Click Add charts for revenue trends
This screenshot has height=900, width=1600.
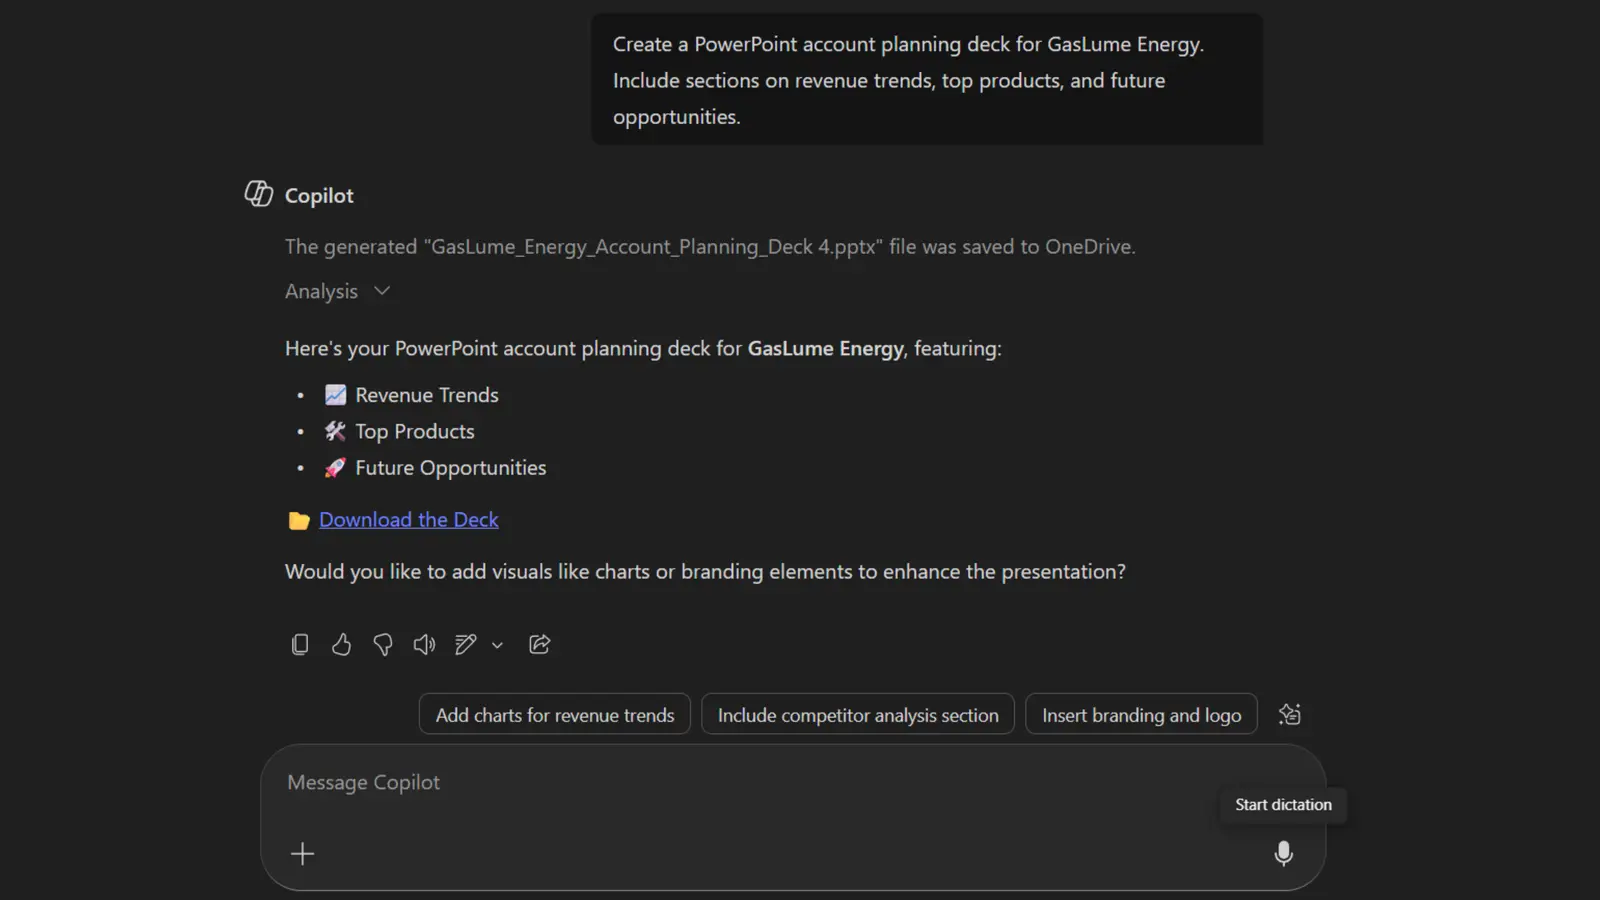click(x=554, y=714)
